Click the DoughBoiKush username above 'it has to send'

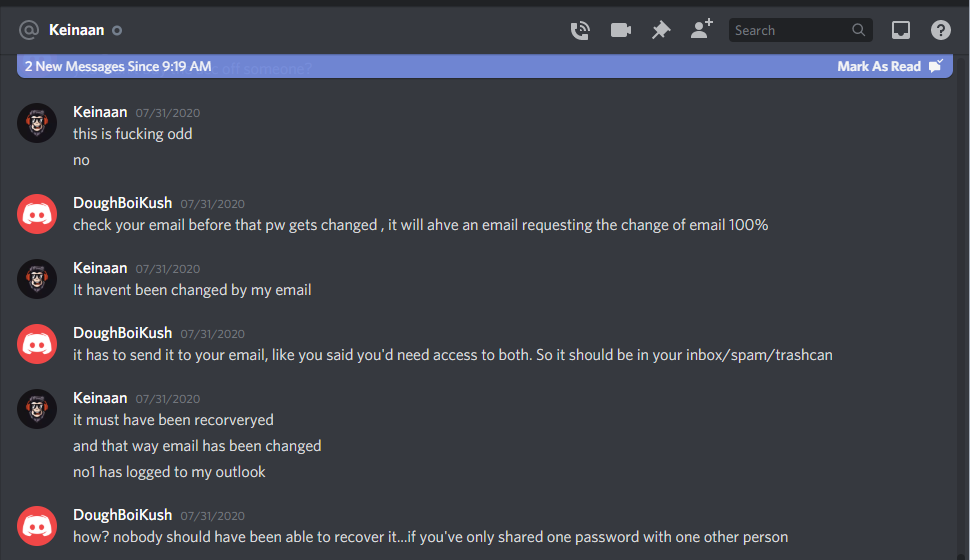(x=122, y=333)
